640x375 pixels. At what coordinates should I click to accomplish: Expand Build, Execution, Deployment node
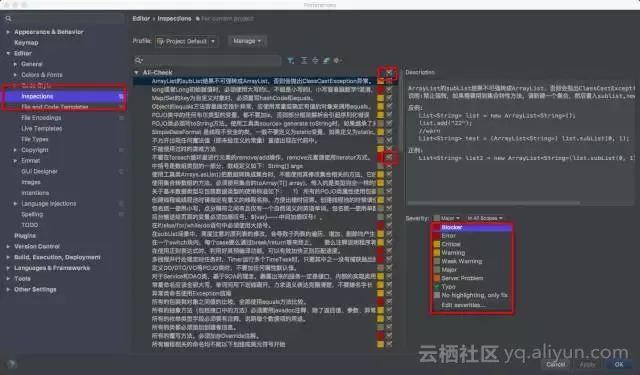pyautogui.click(x=8, y=257)
